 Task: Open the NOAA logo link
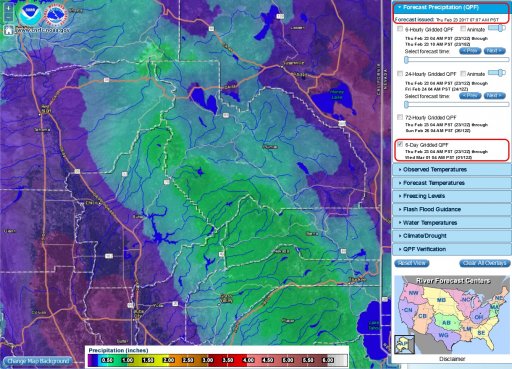click(30, 14)
